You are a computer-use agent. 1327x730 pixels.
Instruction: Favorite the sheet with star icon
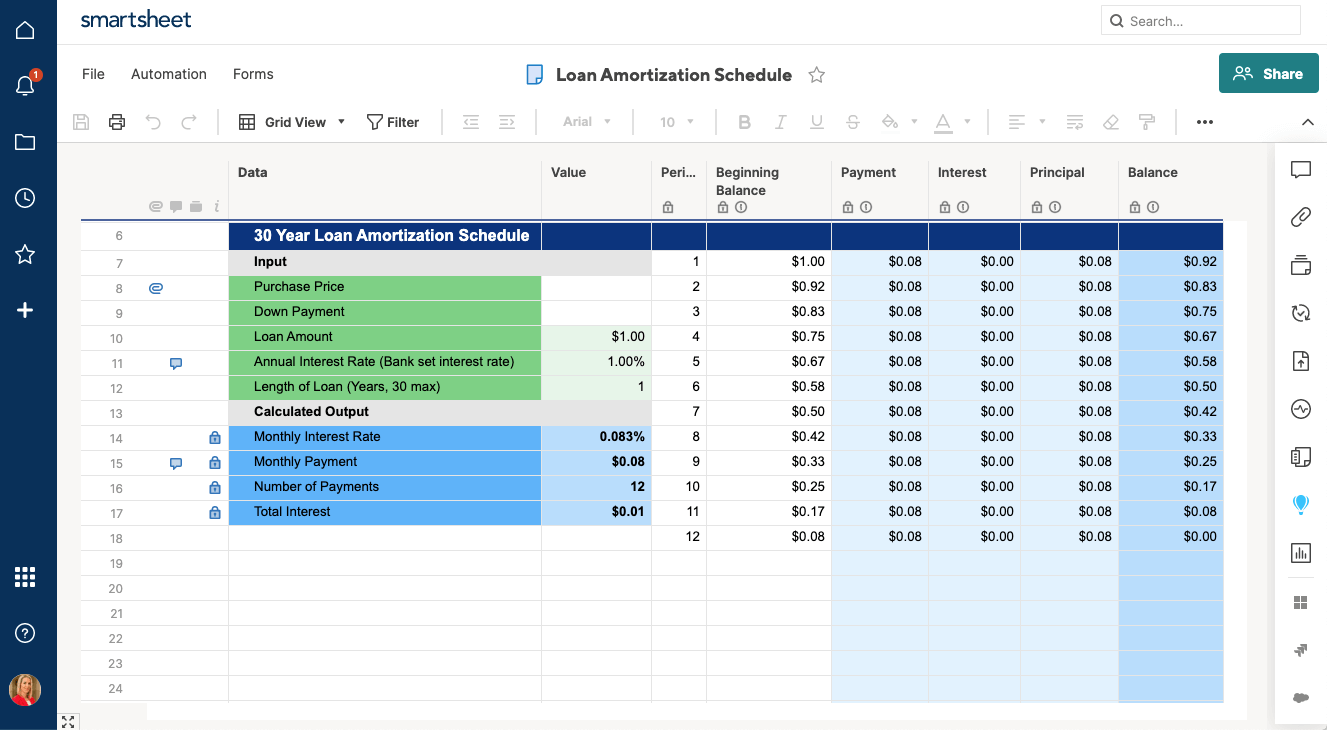pos(816,75)
